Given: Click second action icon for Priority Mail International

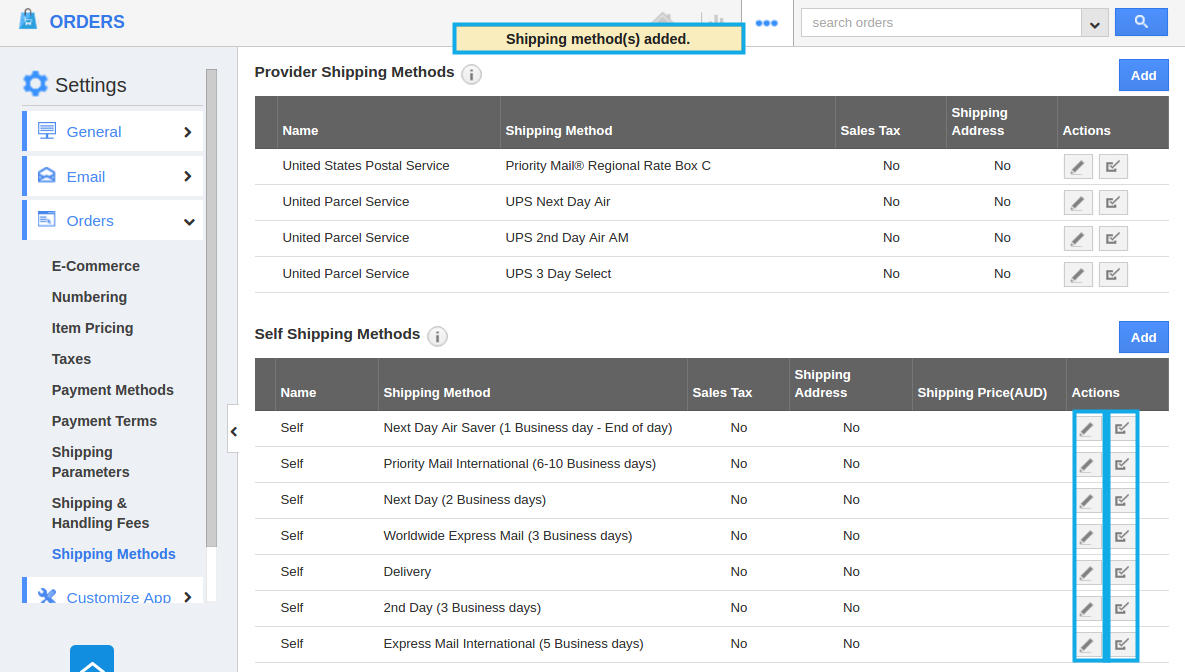Looking at the screenshot, I should pyautogui.click(x=1122, y=464).
